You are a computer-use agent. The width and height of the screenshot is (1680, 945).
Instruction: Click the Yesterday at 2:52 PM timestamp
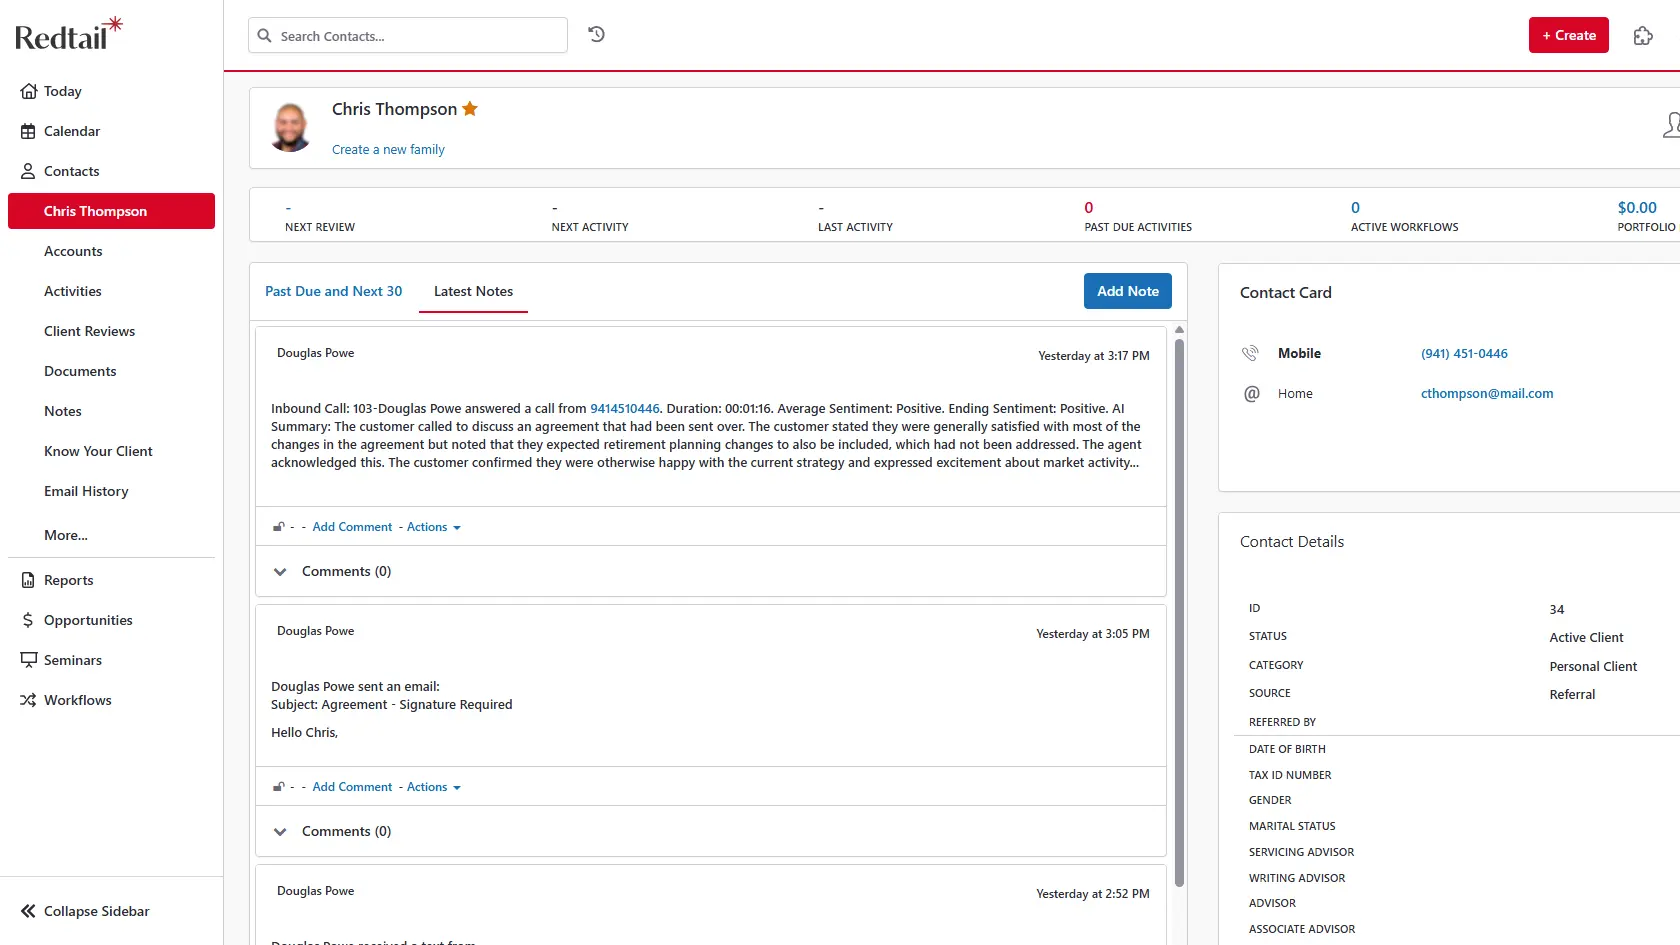coord(1092,894)
